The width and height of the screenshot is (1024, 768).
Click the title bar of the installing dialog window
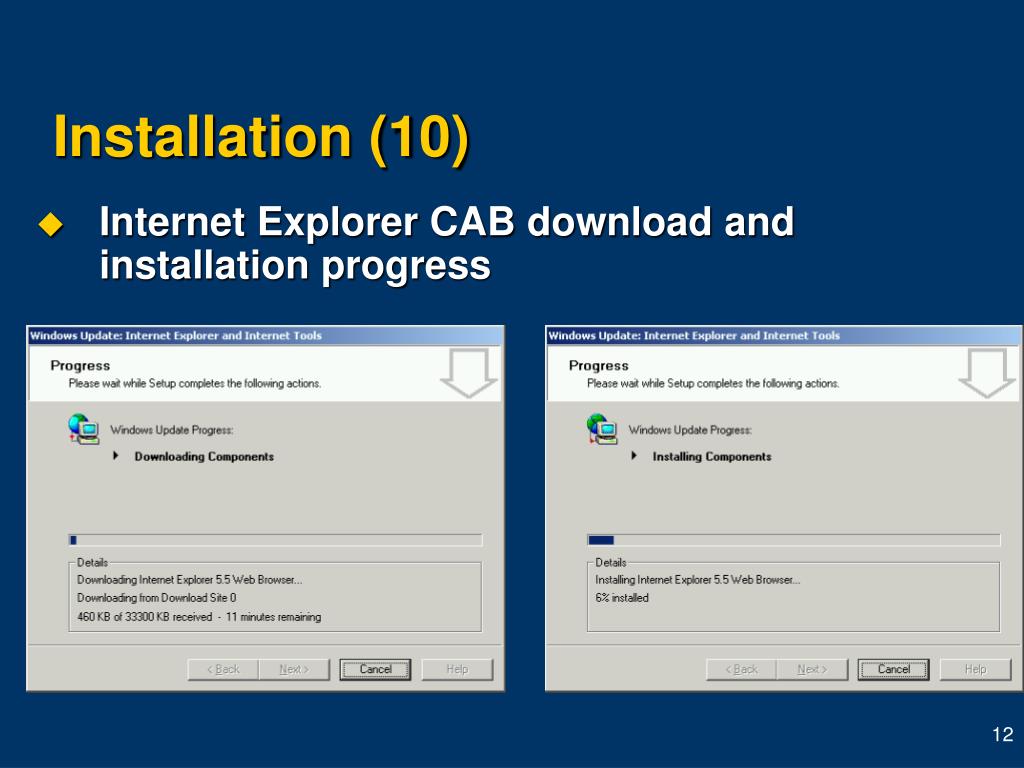[784, 336]
